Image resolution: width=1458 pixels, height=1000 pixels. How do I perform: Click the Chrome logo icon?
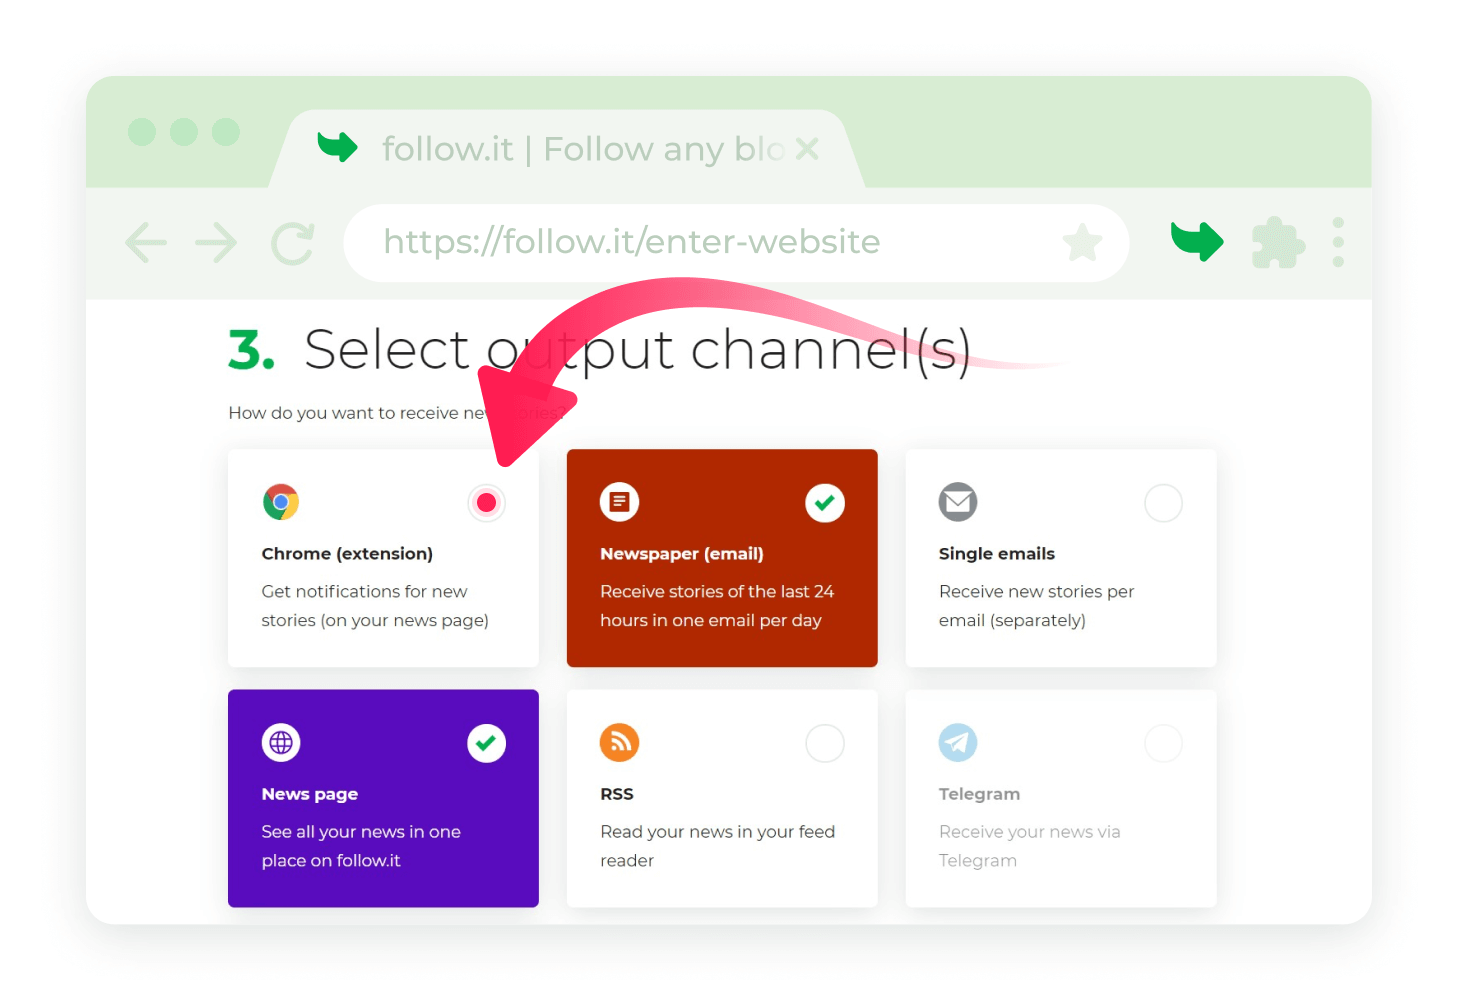click(281, 502)
